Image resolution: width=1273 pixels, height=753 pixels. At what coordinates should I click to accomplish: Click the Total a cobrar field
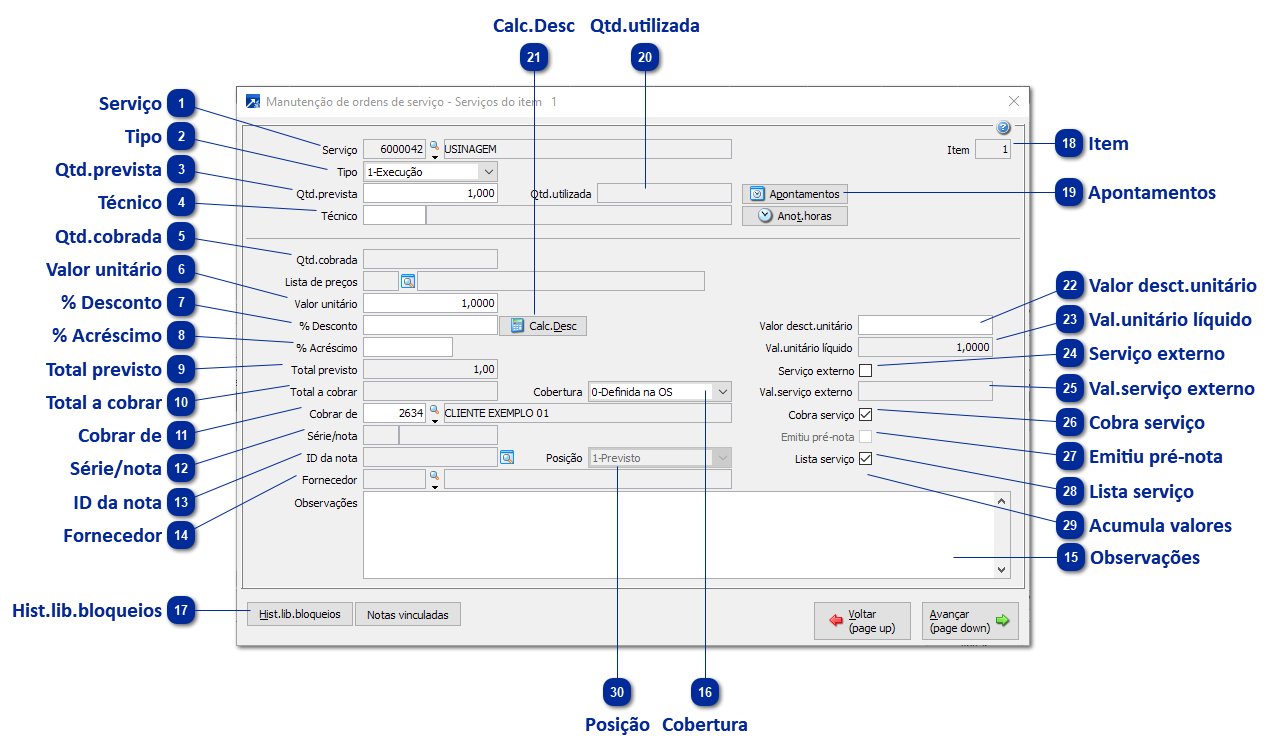coord(430,391)
